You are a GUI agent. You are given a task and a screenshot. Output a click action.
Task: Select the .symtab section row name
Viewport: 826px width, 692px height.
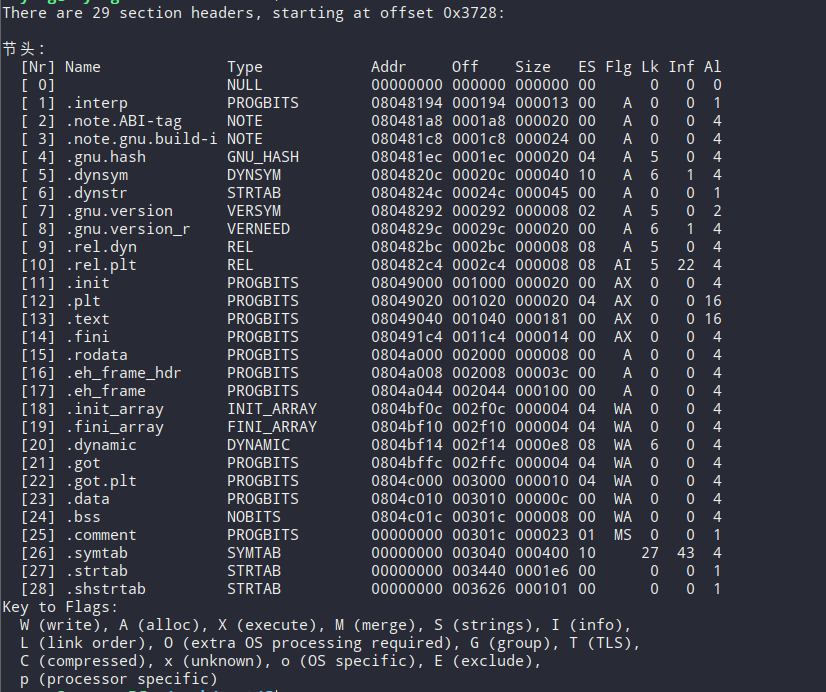click(96, 553)
